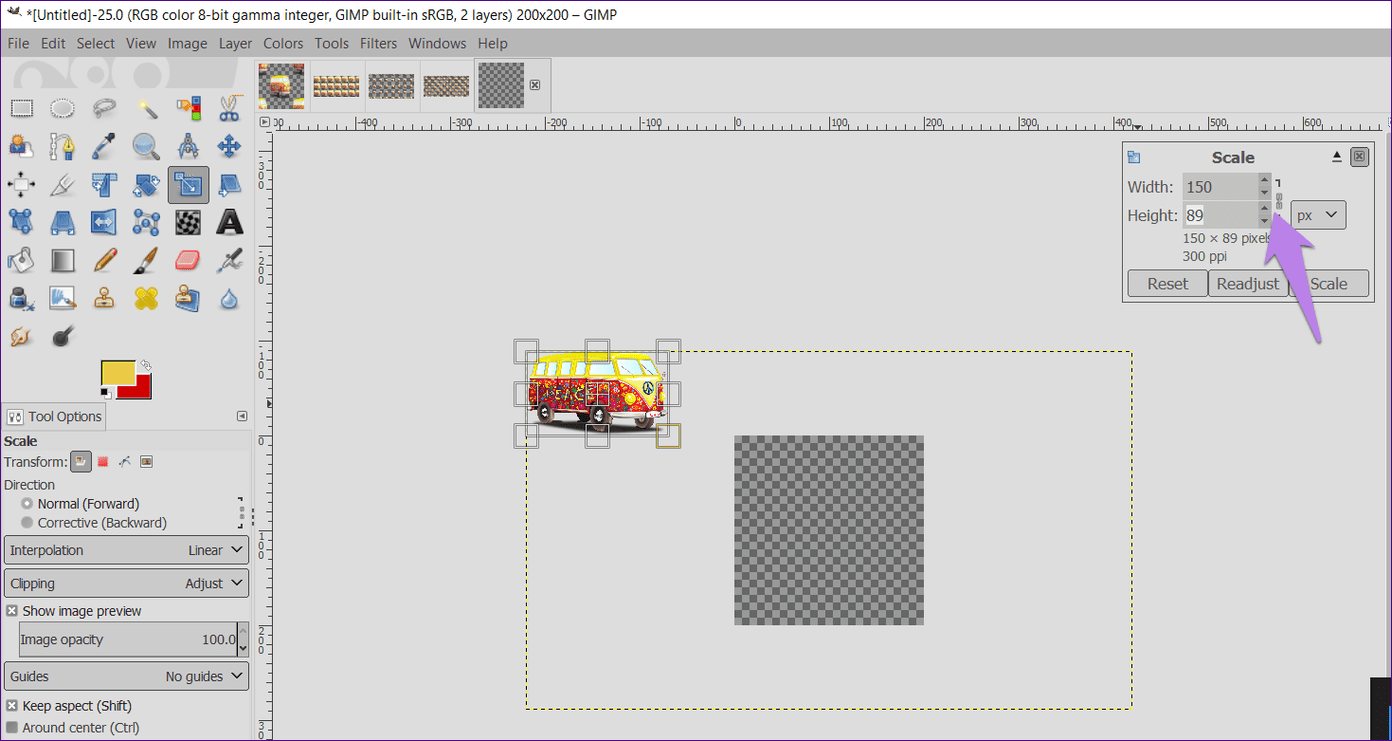This screenshot has height=741, width=1392.
Task: Pick the Color Picker eyedropper tool
Action: pos(105,146)
